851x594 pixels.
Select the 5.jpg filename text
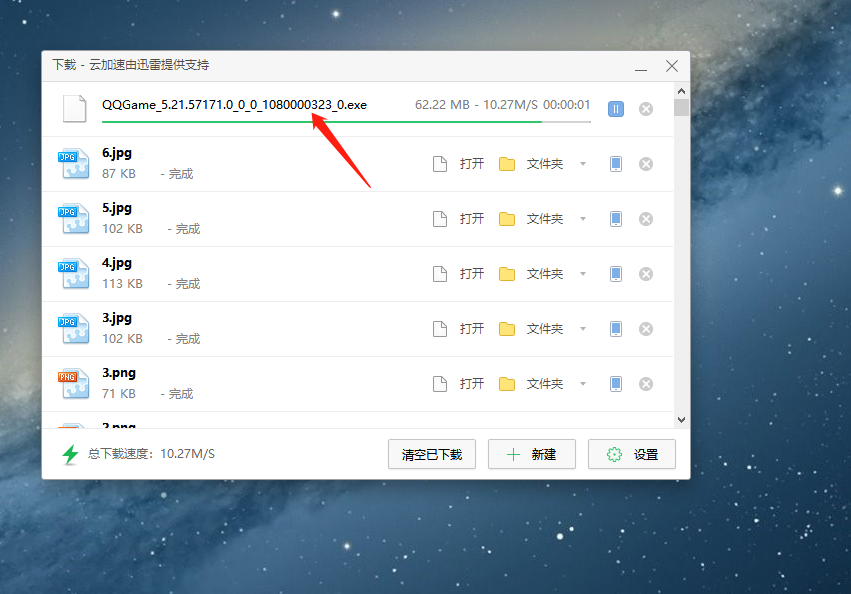(117, 208)
